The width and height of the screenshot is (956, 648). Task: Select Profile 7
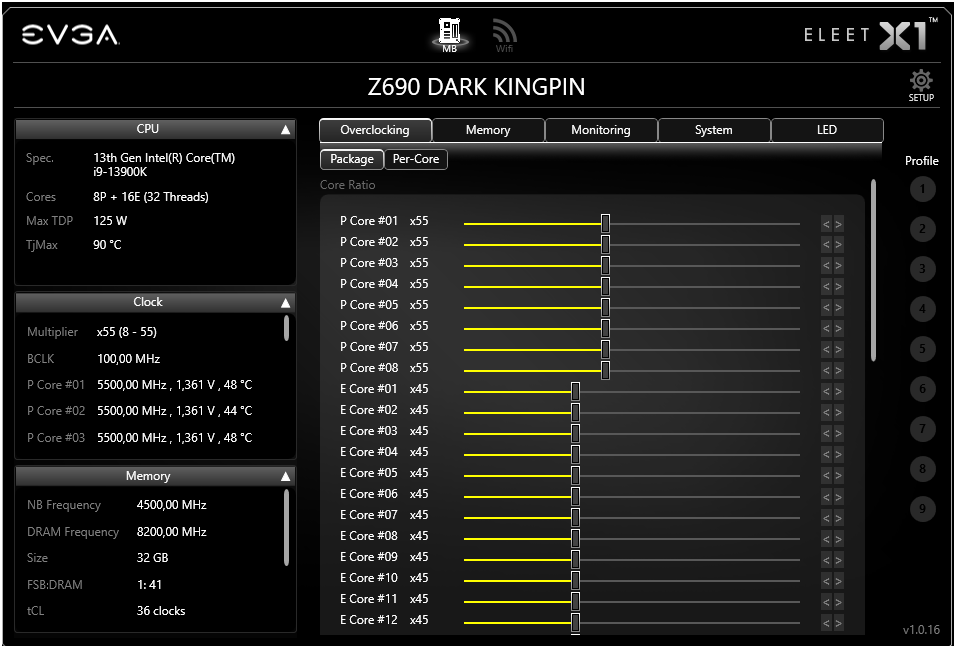click(922, 429)
